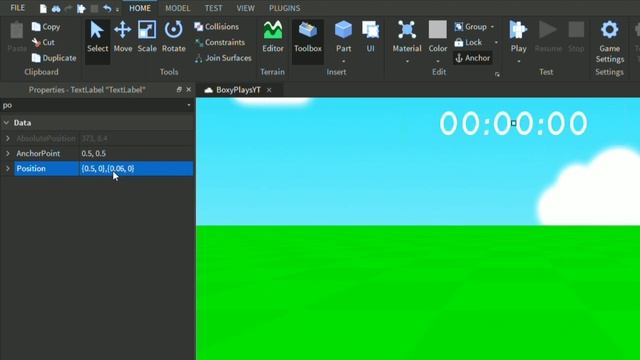Viewport: 640px width, 360px height.
Task: Undock the Properties panel
Action: pyautogui.click(x=179, y=89)
